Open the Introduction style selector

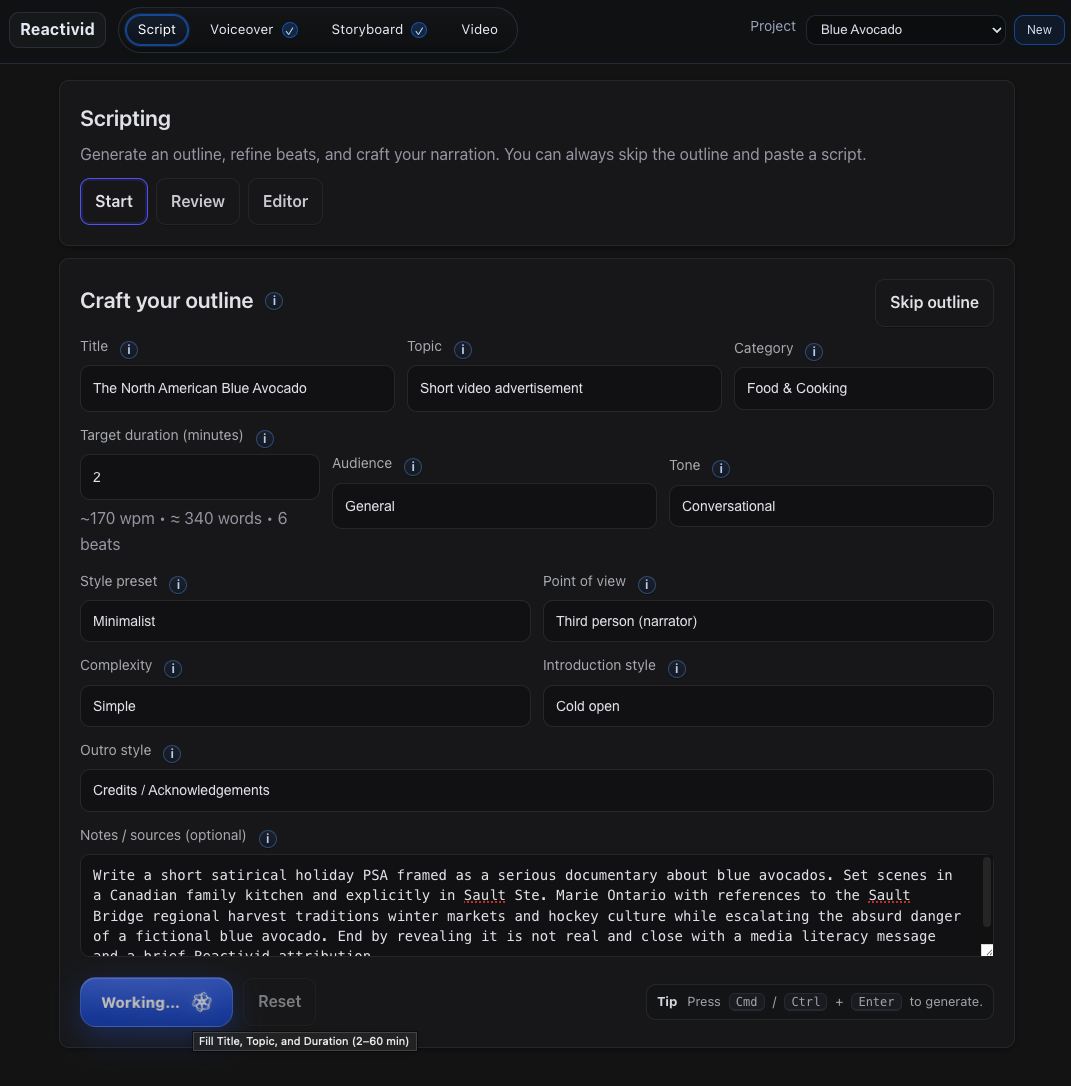click(767, 706)
